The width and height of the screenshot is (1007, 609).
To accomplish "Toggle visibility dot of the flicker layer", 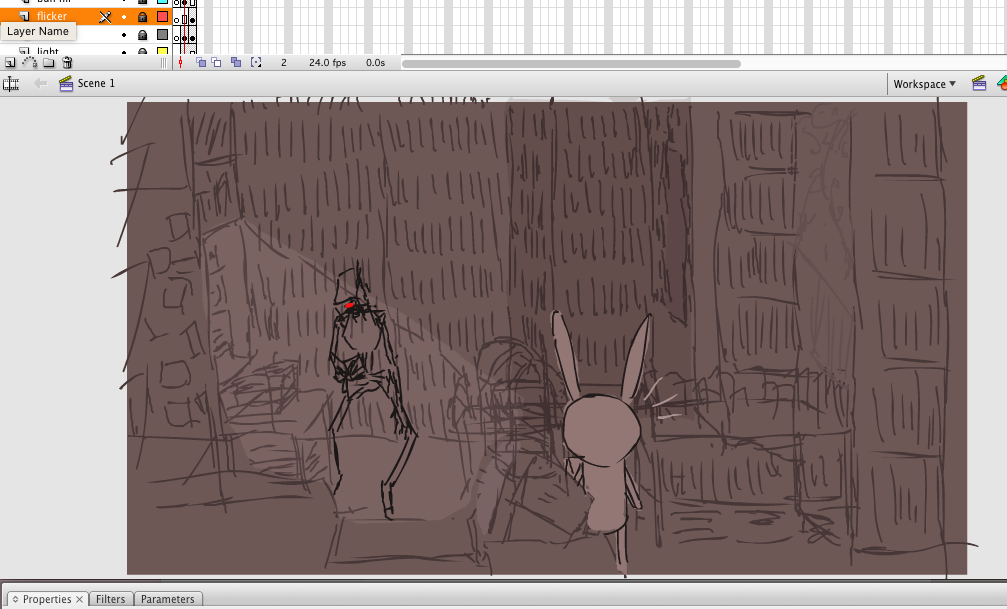I will click(124, 17).
